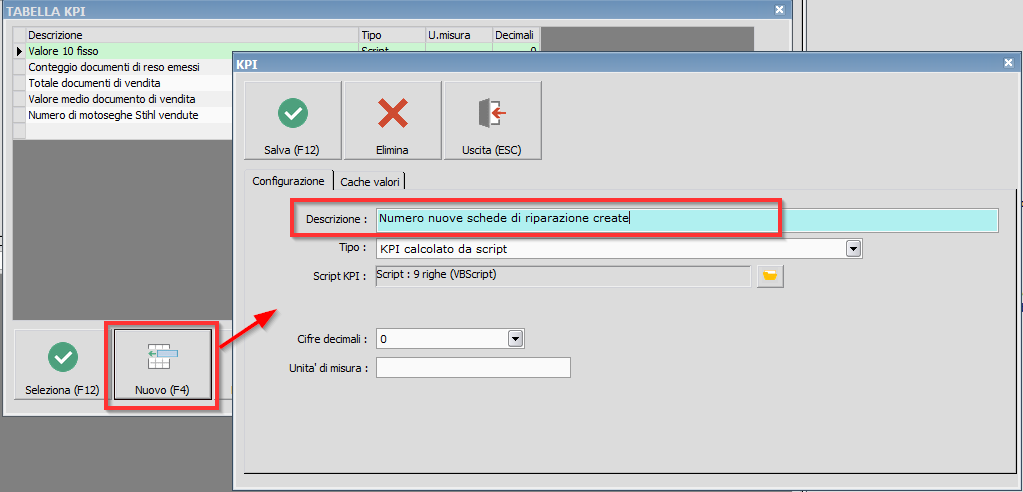Click into the Descrizione text field
1023x492 pixels.
(686, 220)
